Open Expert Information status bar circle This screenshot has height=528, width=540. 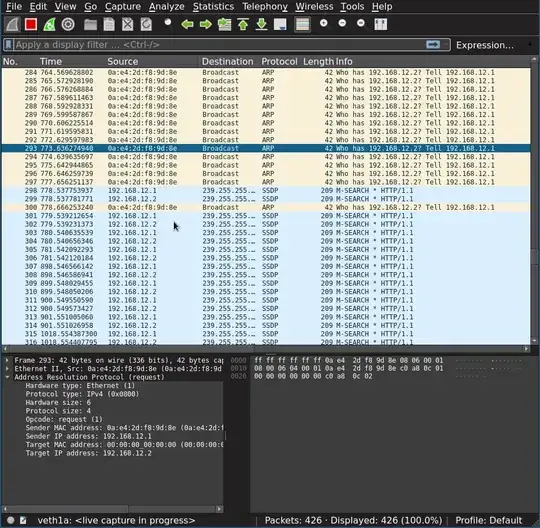(11, 520)
